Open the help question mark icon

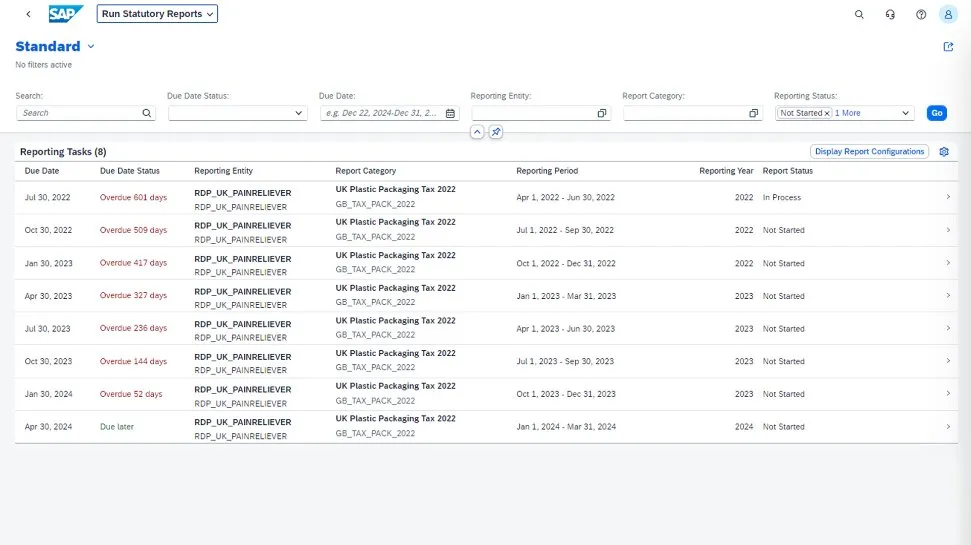click(921, 14)
